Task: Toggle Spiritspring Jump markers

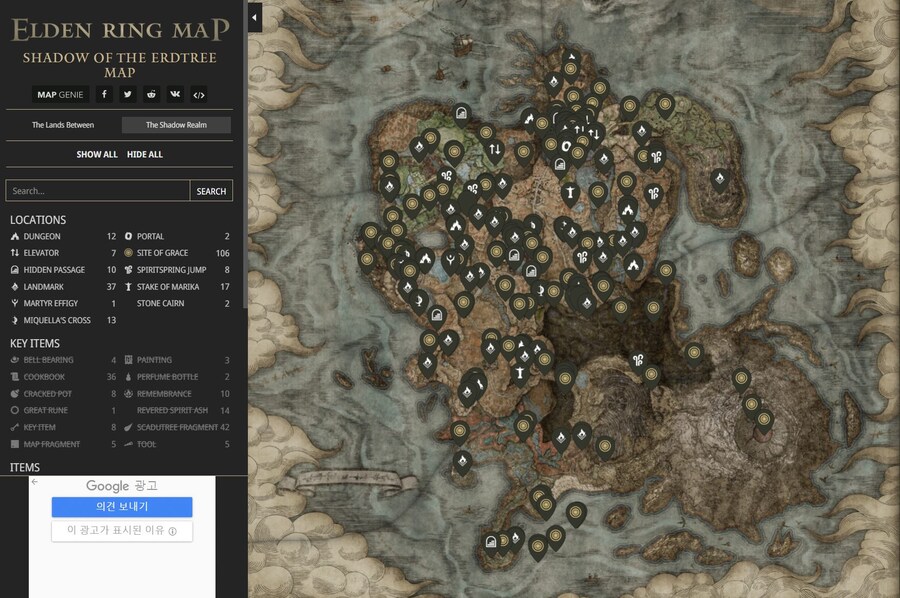Action: 177,270
